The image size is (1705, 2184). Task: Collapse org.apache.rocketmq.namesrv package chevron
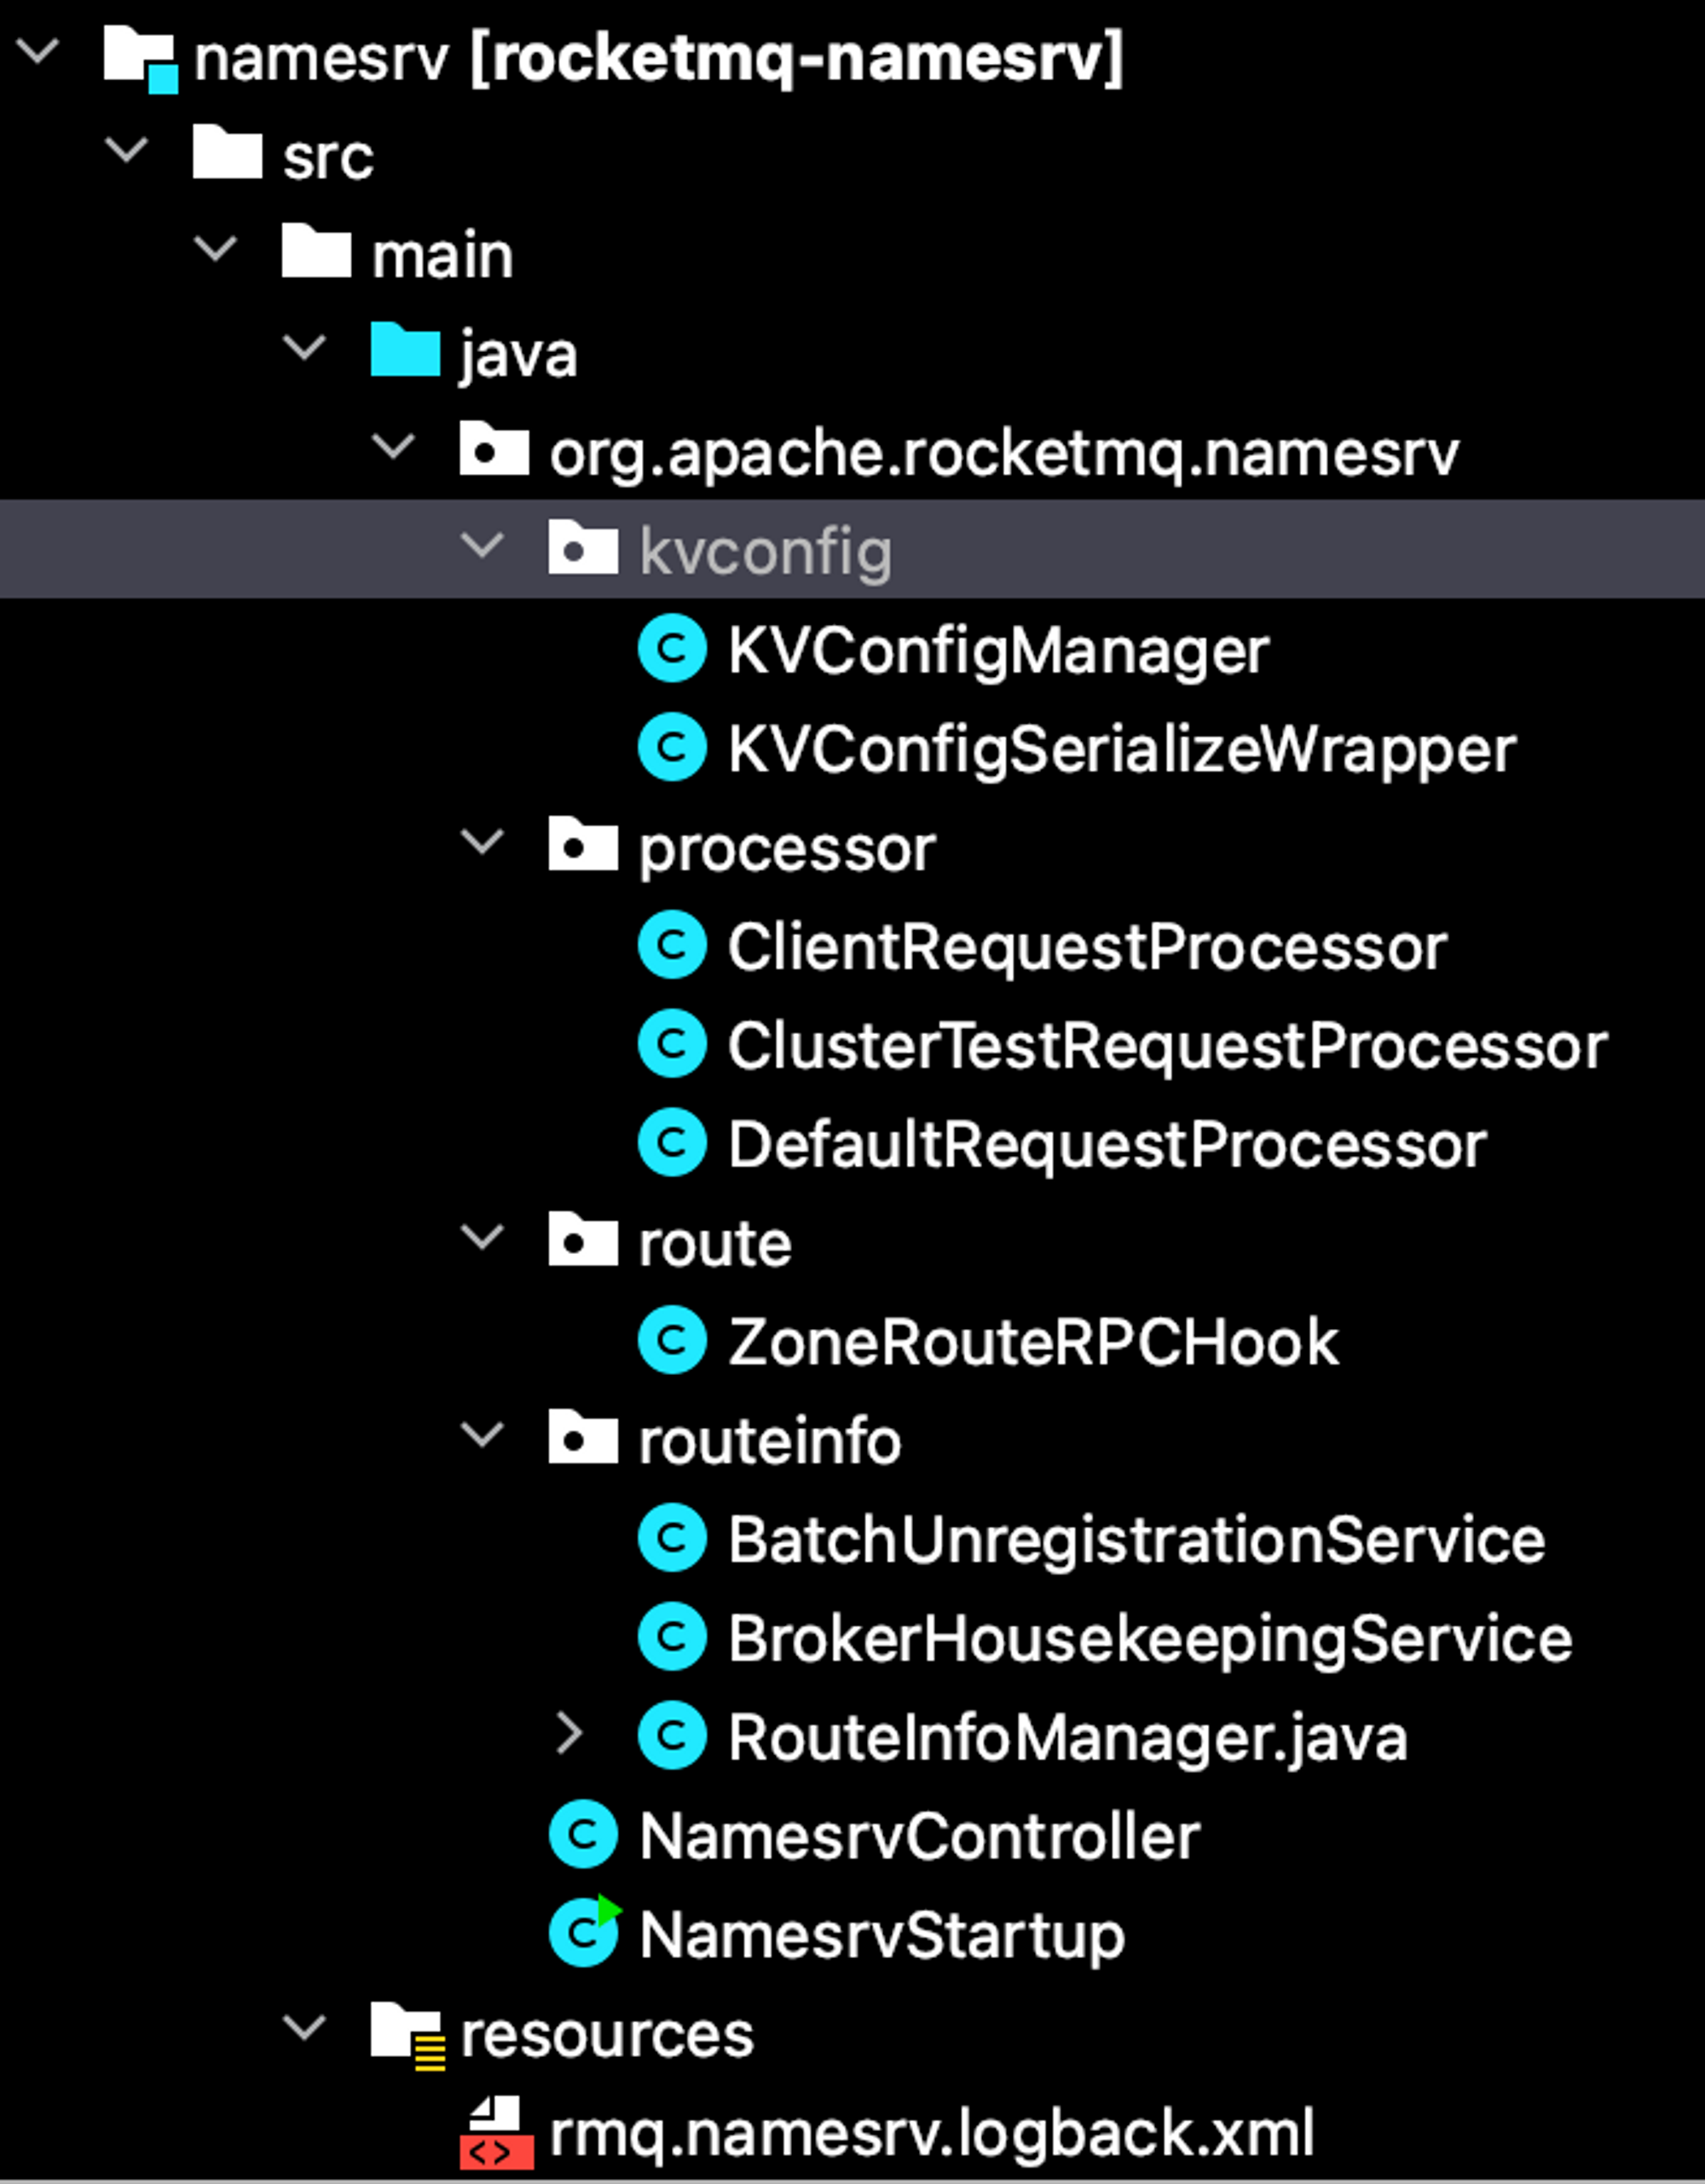coord(393,446)
